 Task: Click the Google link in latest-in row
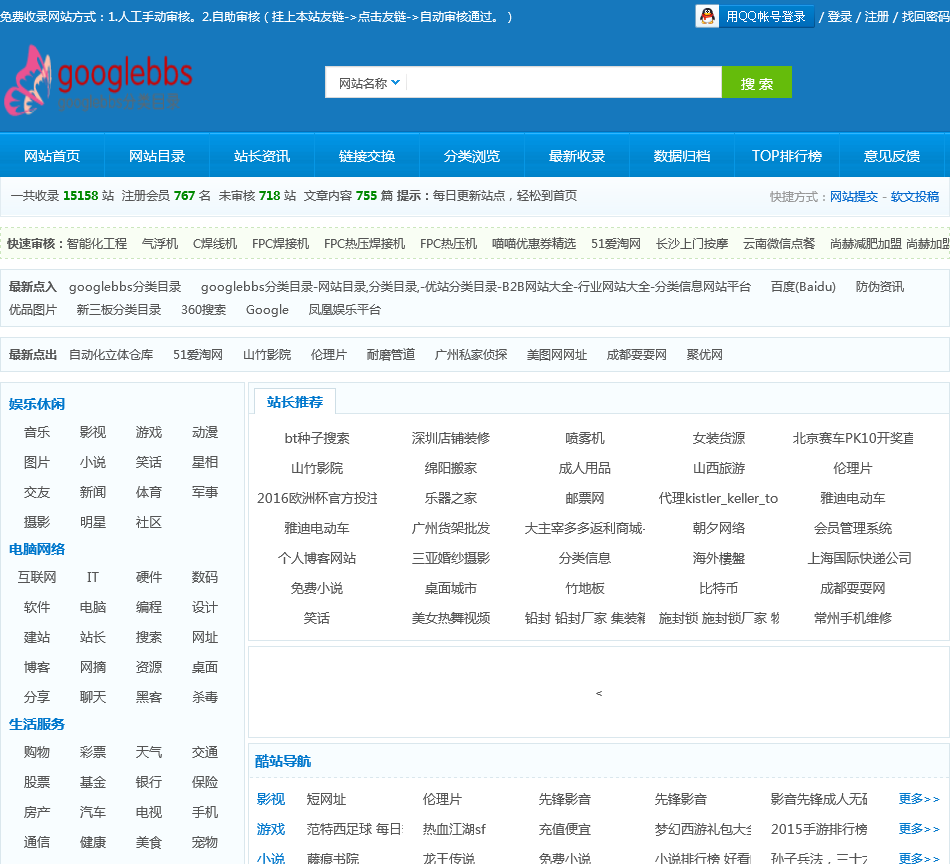click(267, 310)
